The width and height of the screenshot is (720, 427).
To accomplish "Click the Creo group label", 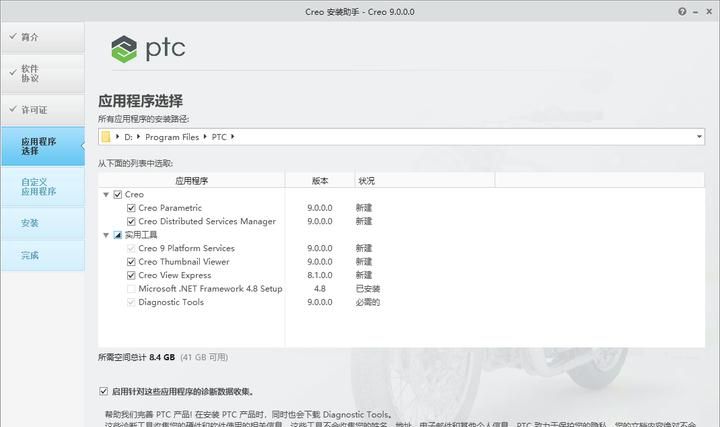I will click(x=134, y=195).
